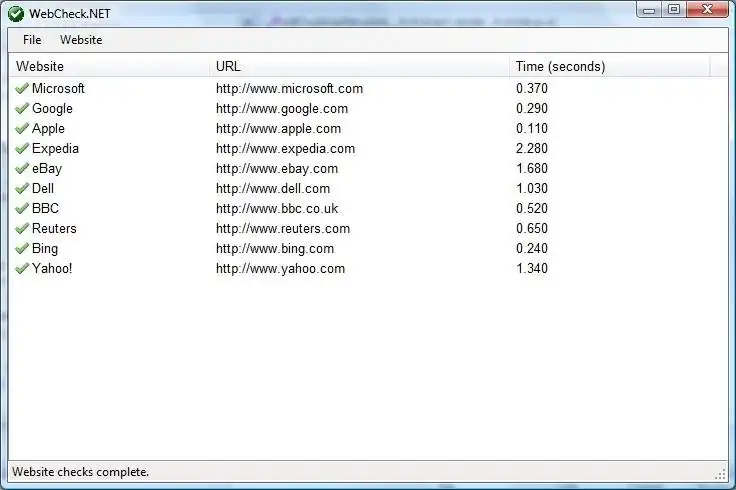Click the URL http://www.bing.com
Image resolution: width=736 pixels, height=490 pixels.
275,248
